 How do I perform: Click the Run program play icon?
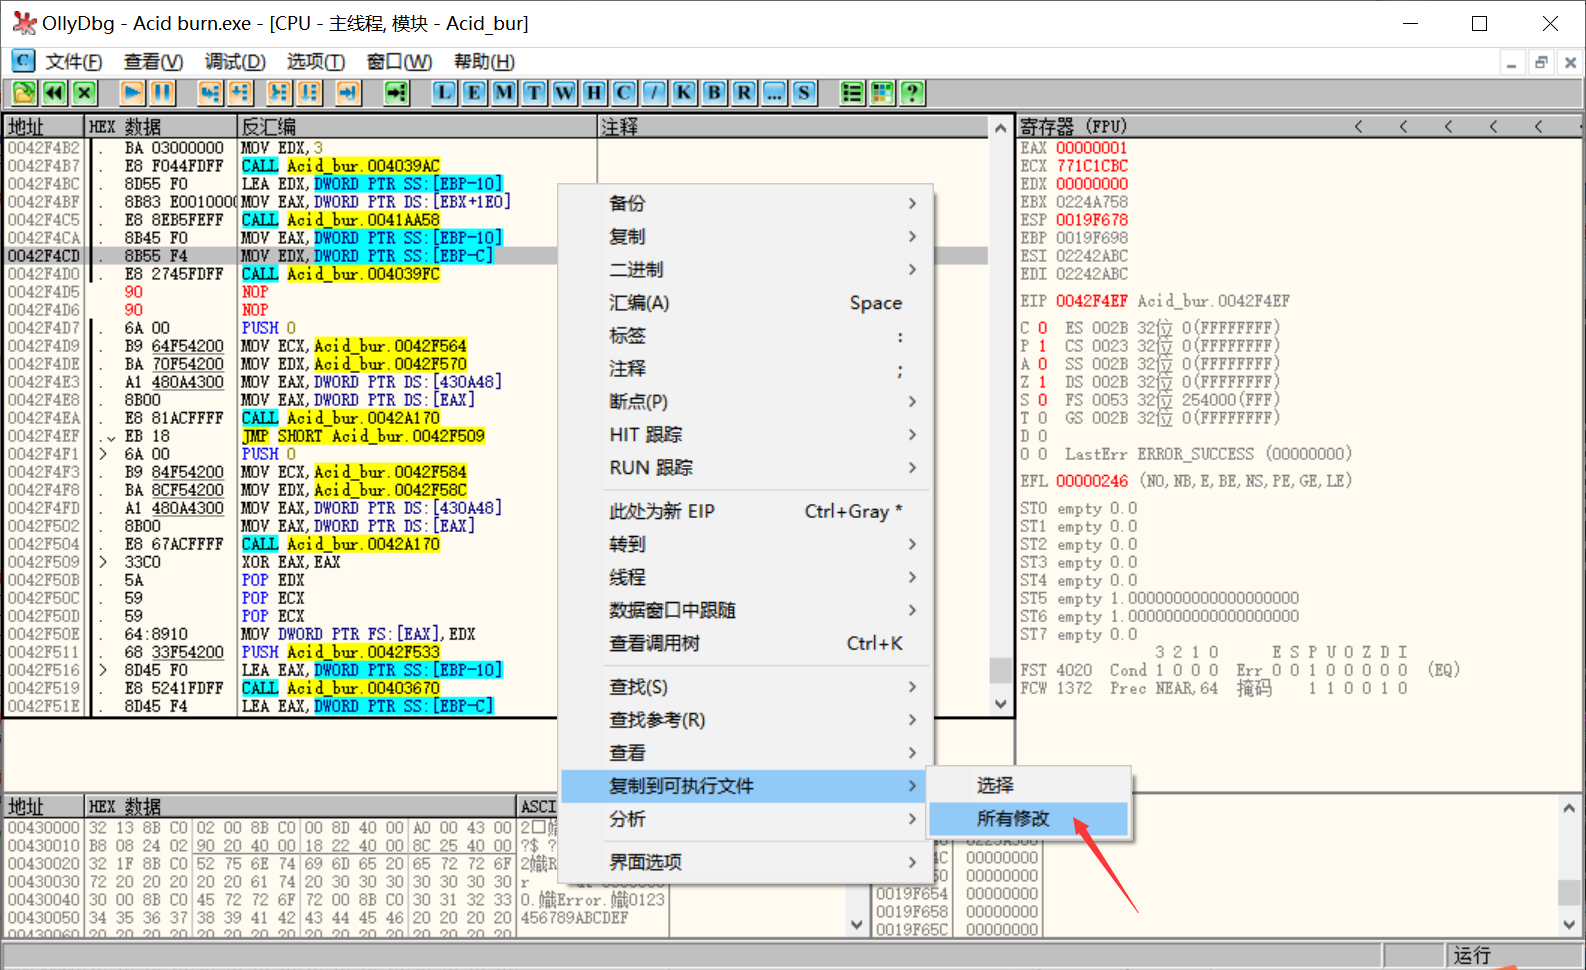pyautogui.click(x=132, y=93)
